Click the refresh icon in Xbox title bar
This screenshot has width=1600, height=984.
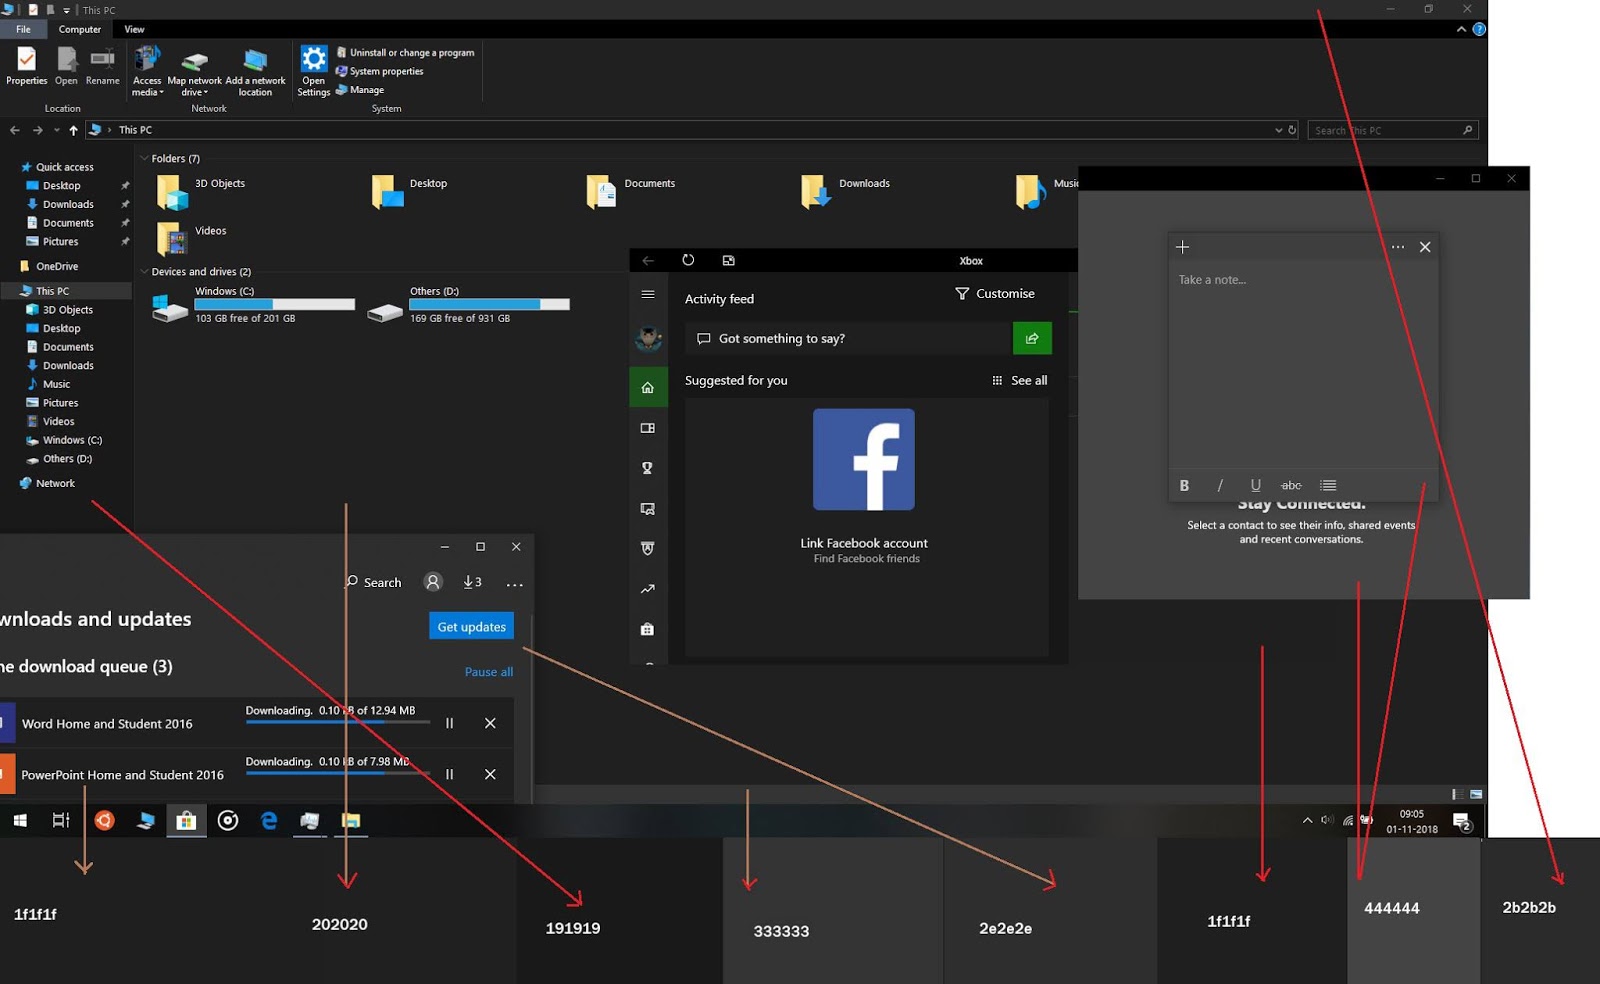(x=688, y=259)
